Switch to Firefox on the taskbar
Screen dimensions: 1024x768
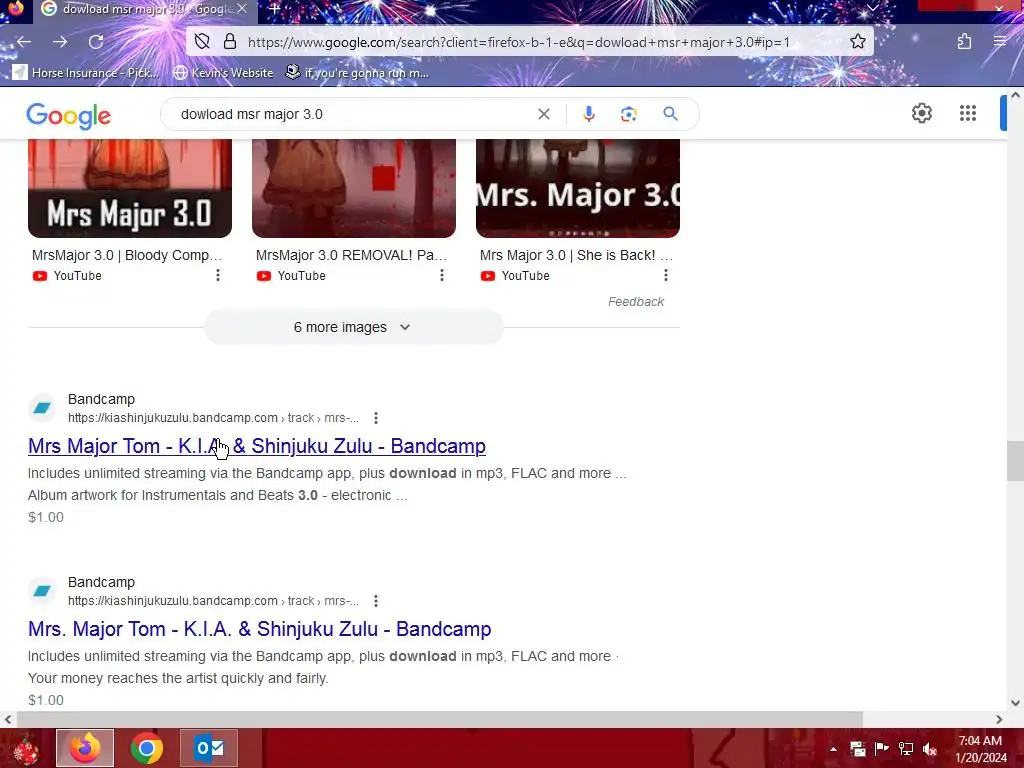[85, 748]
